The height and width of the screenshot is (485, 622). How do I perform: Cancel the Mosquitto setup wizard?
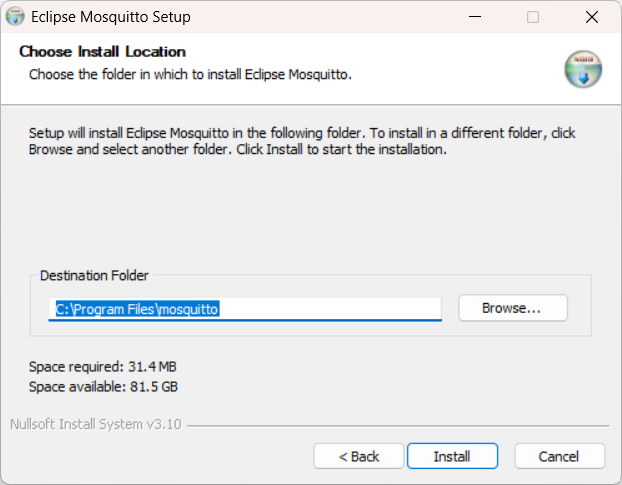click(x=560, y=456)
